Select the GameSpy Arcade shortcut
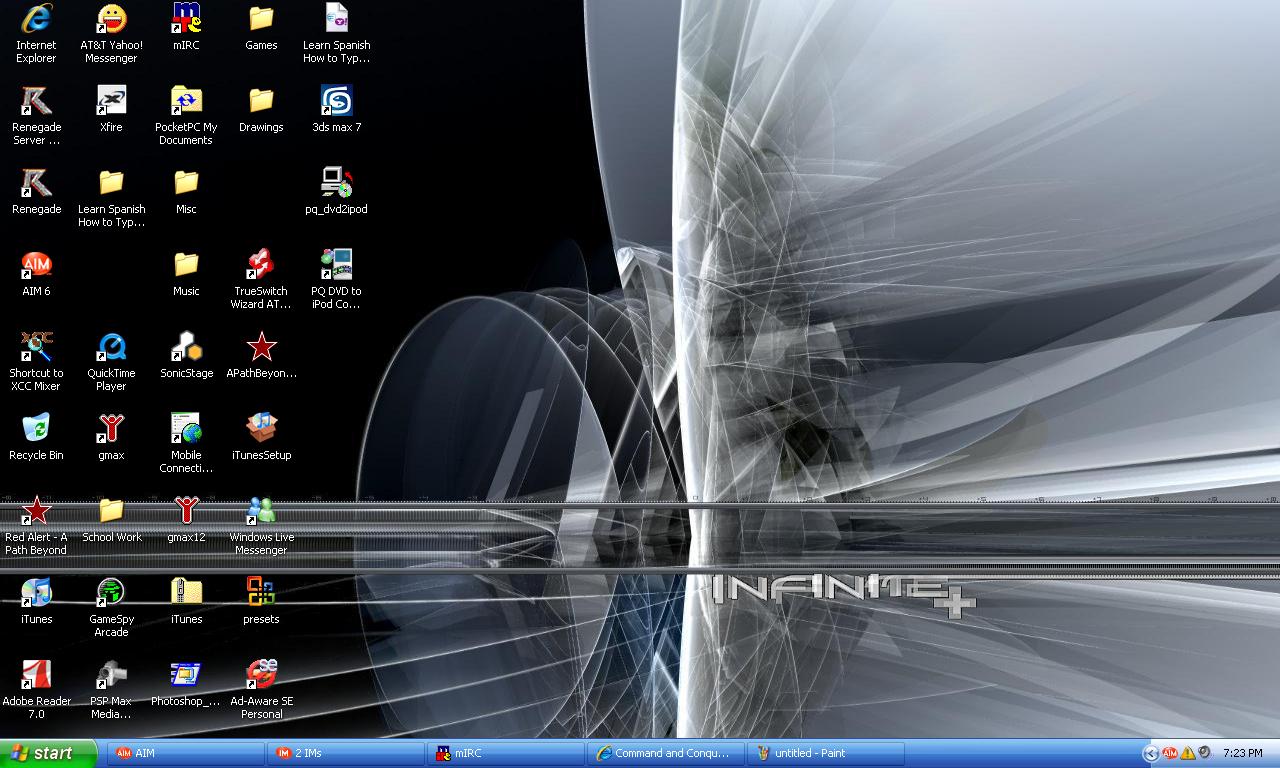This screenshot has height=768, width=1280. click(111, 593)
